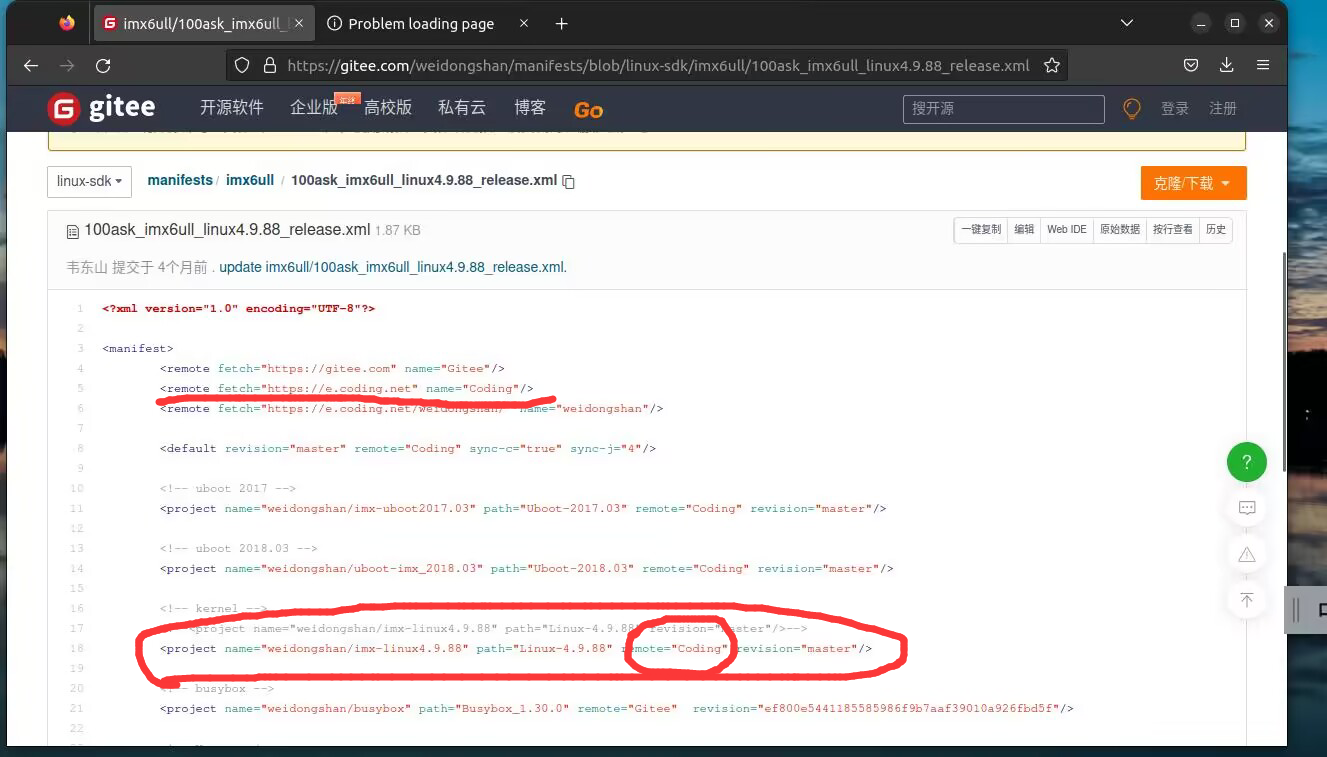Viewport: 1327px width, 757px height.
Task: Click the 注册 register link
Action: coord(1223,108)
